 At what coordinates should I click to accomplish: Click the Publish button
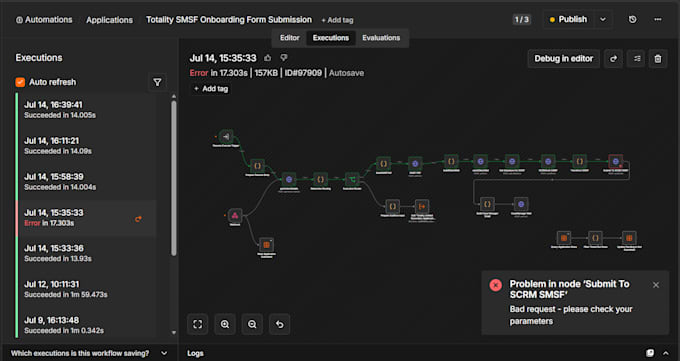click(569, 20)
